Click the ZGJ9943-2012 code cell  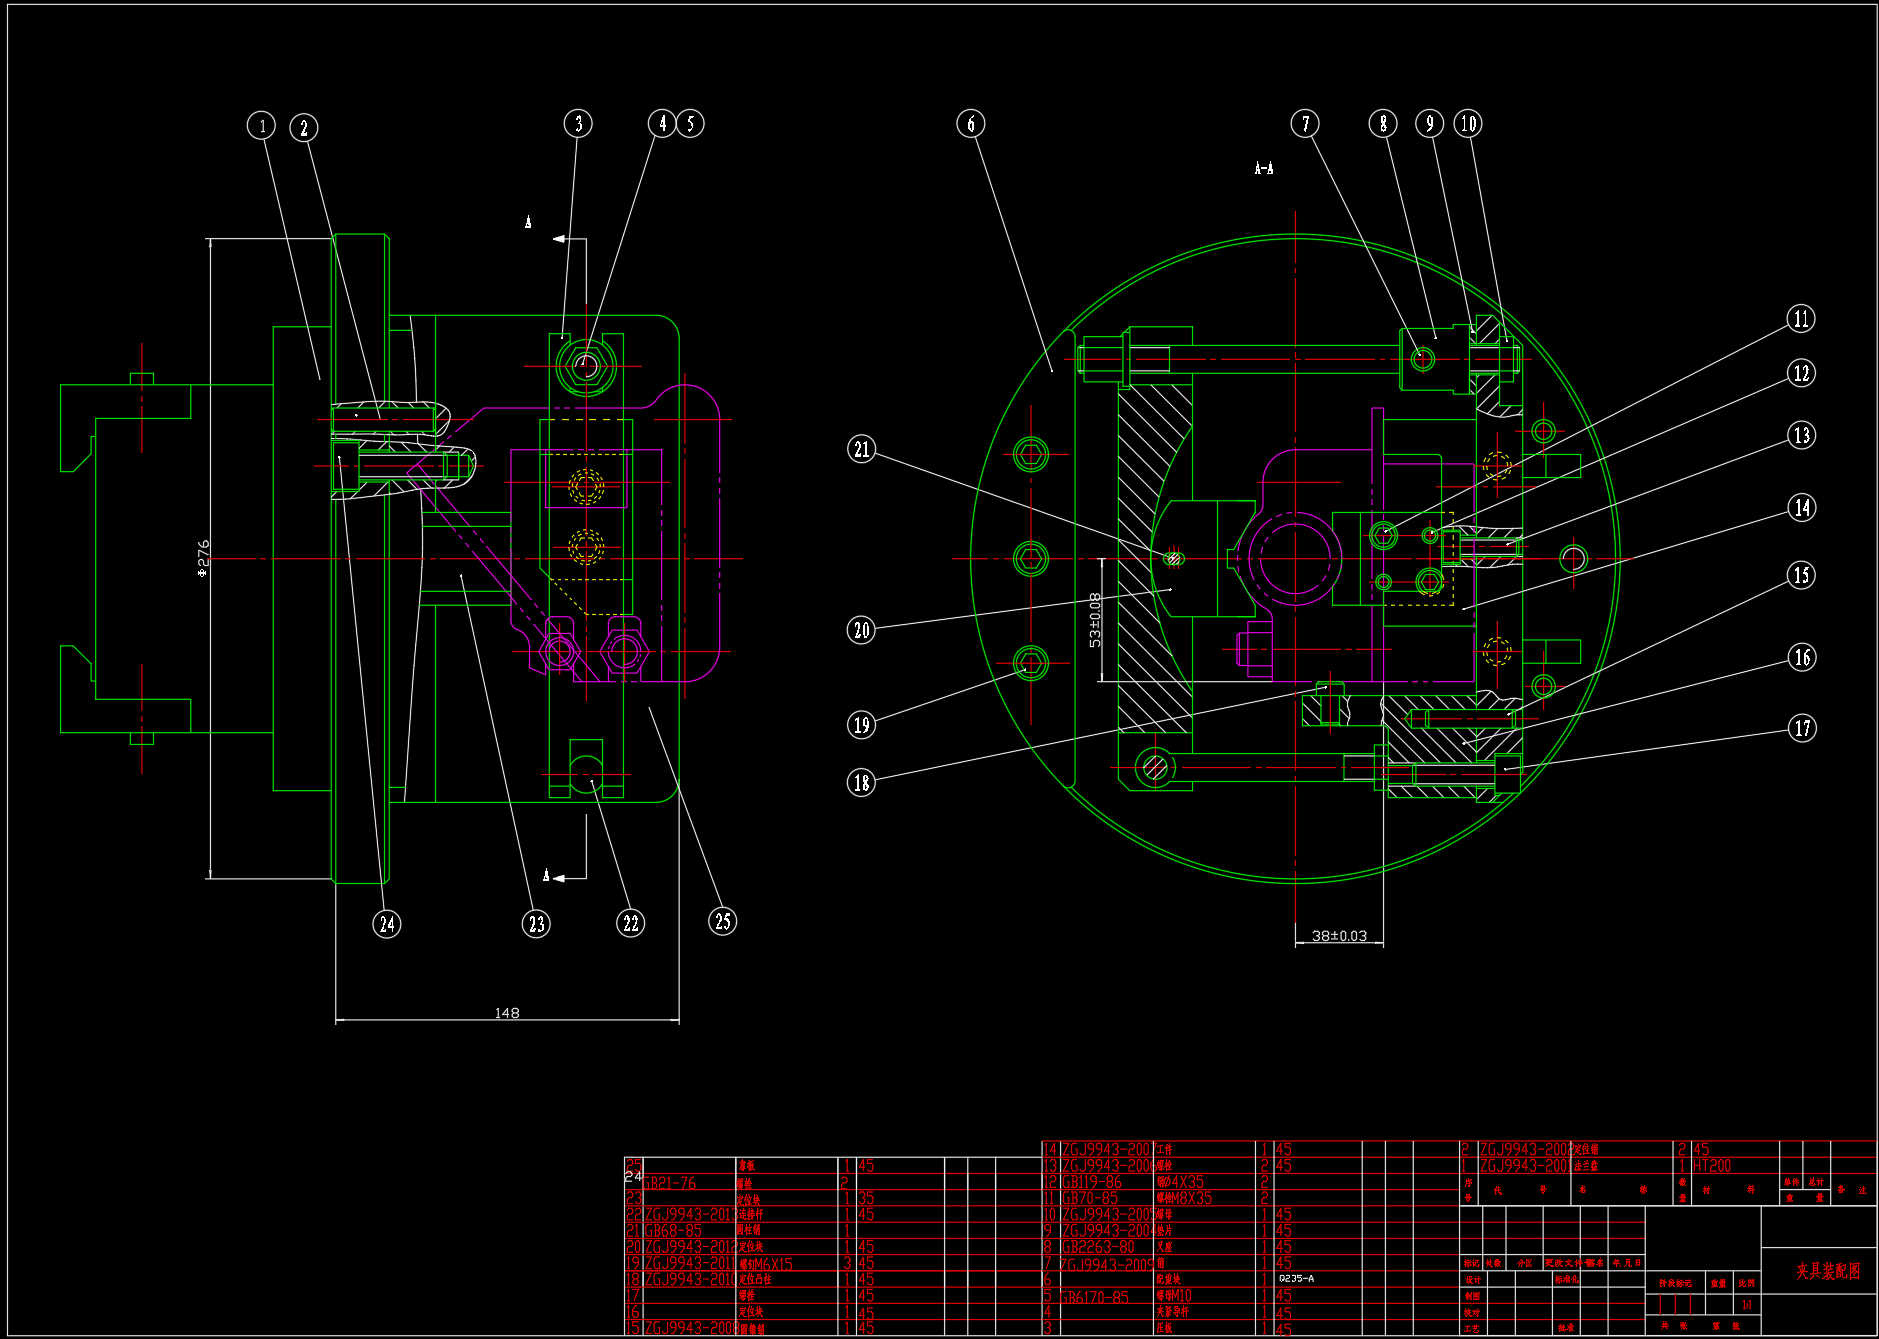click(x=691, y=1247)
